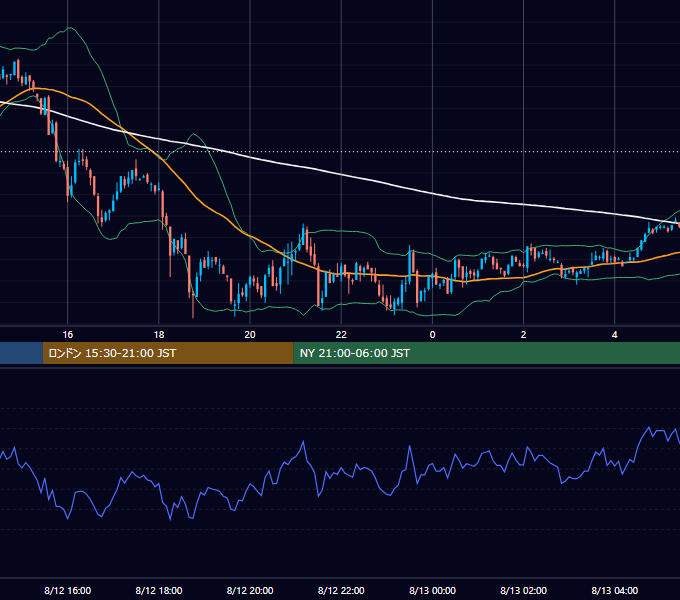This screenshot has width=680, height=600.
Task: Click the blue session segment before ロンドン
Action: point(21,353)
